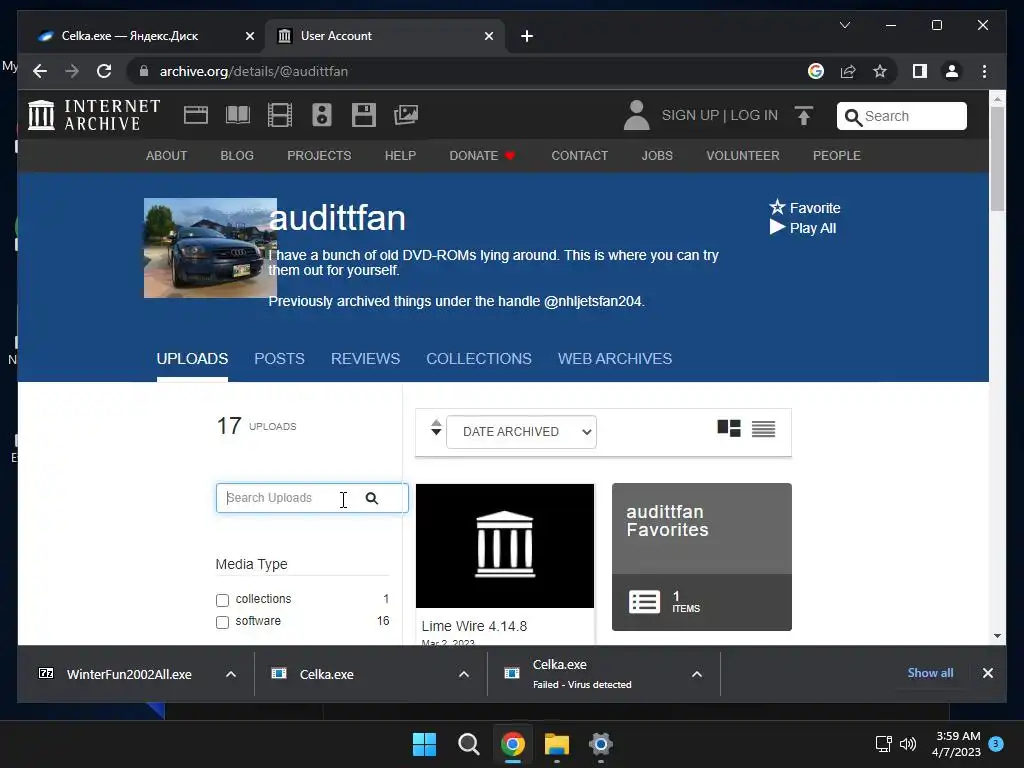Open the Texts book icon
Screen dimensions: 1024x768
pyautogui.click(x=238, y=115)
